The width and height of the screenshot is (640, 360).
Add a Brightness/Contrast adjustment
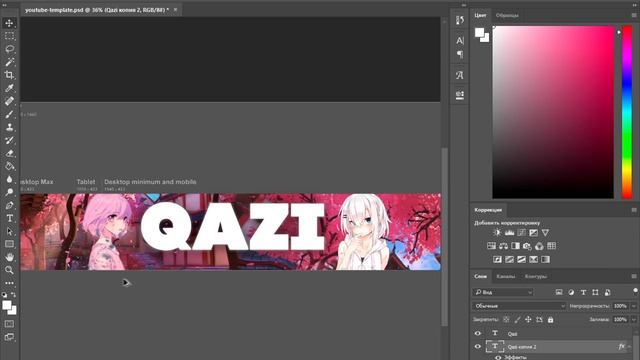click(x=497, y=233)
